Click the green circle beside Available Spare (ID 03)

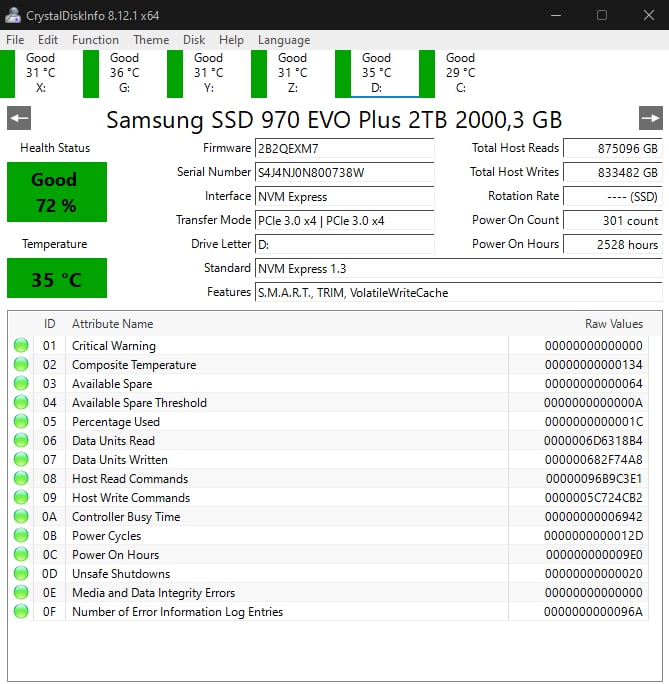coord(21,383)
